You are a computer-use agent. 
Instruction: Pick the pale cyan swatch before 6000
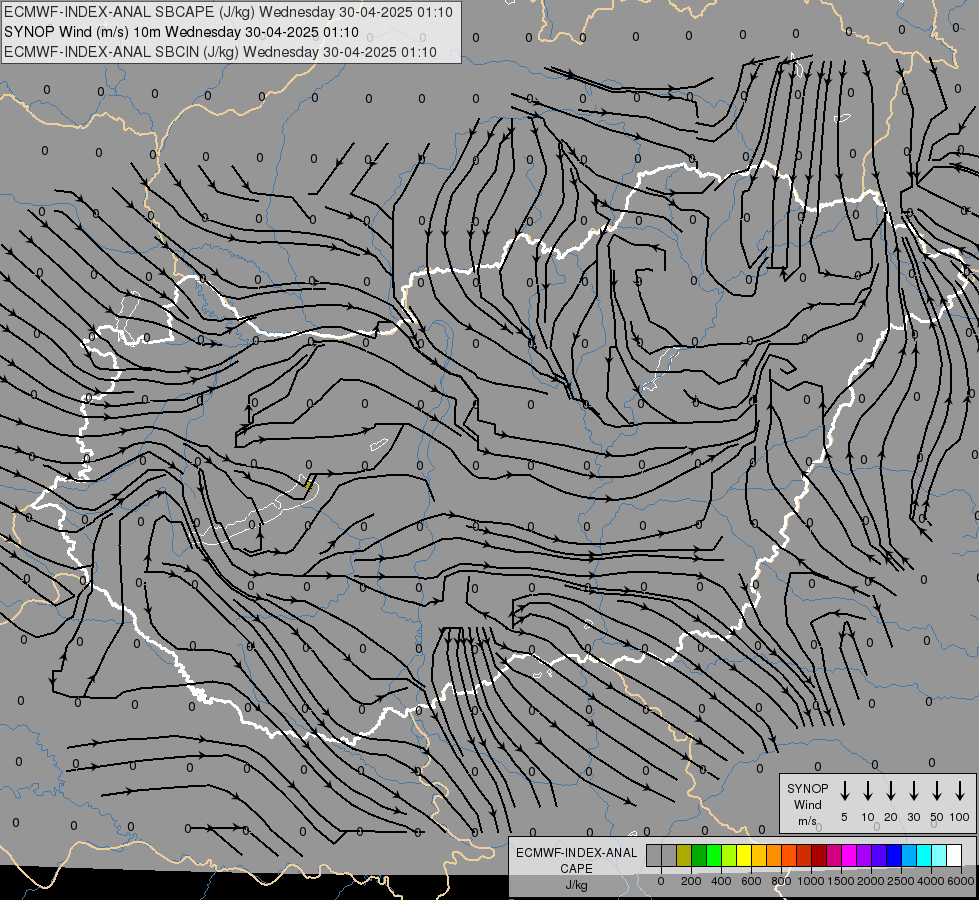(x=940, y=855)
